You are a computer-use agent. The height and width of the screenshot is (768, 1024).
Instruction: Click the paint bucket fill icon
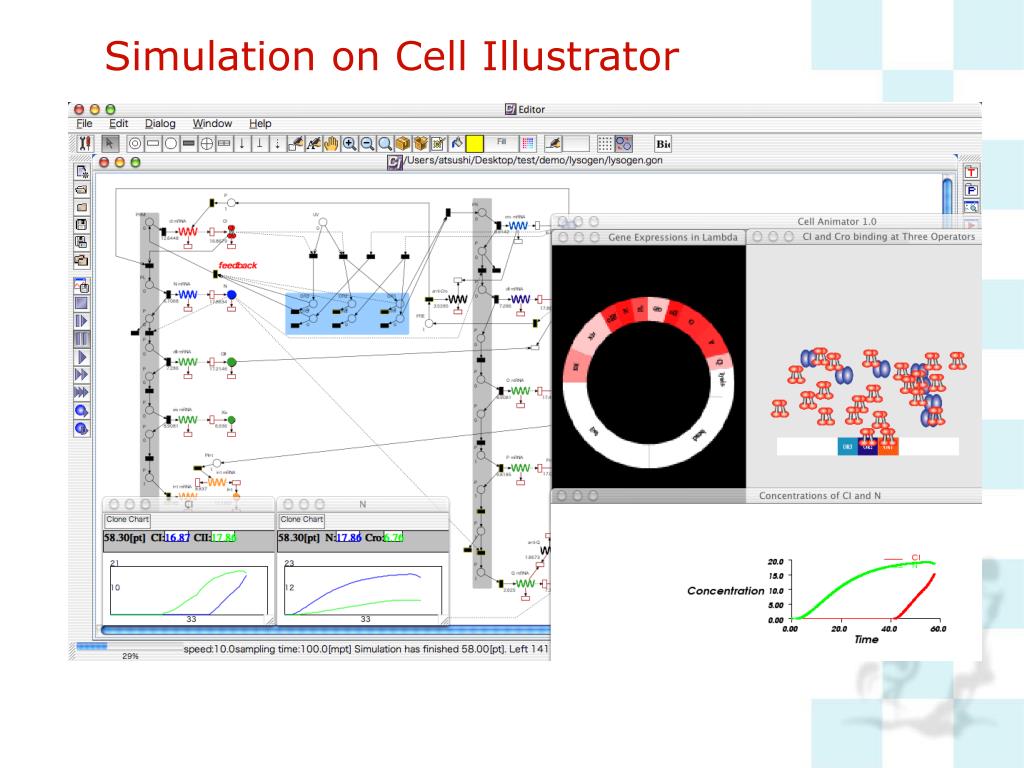(456, 144)
